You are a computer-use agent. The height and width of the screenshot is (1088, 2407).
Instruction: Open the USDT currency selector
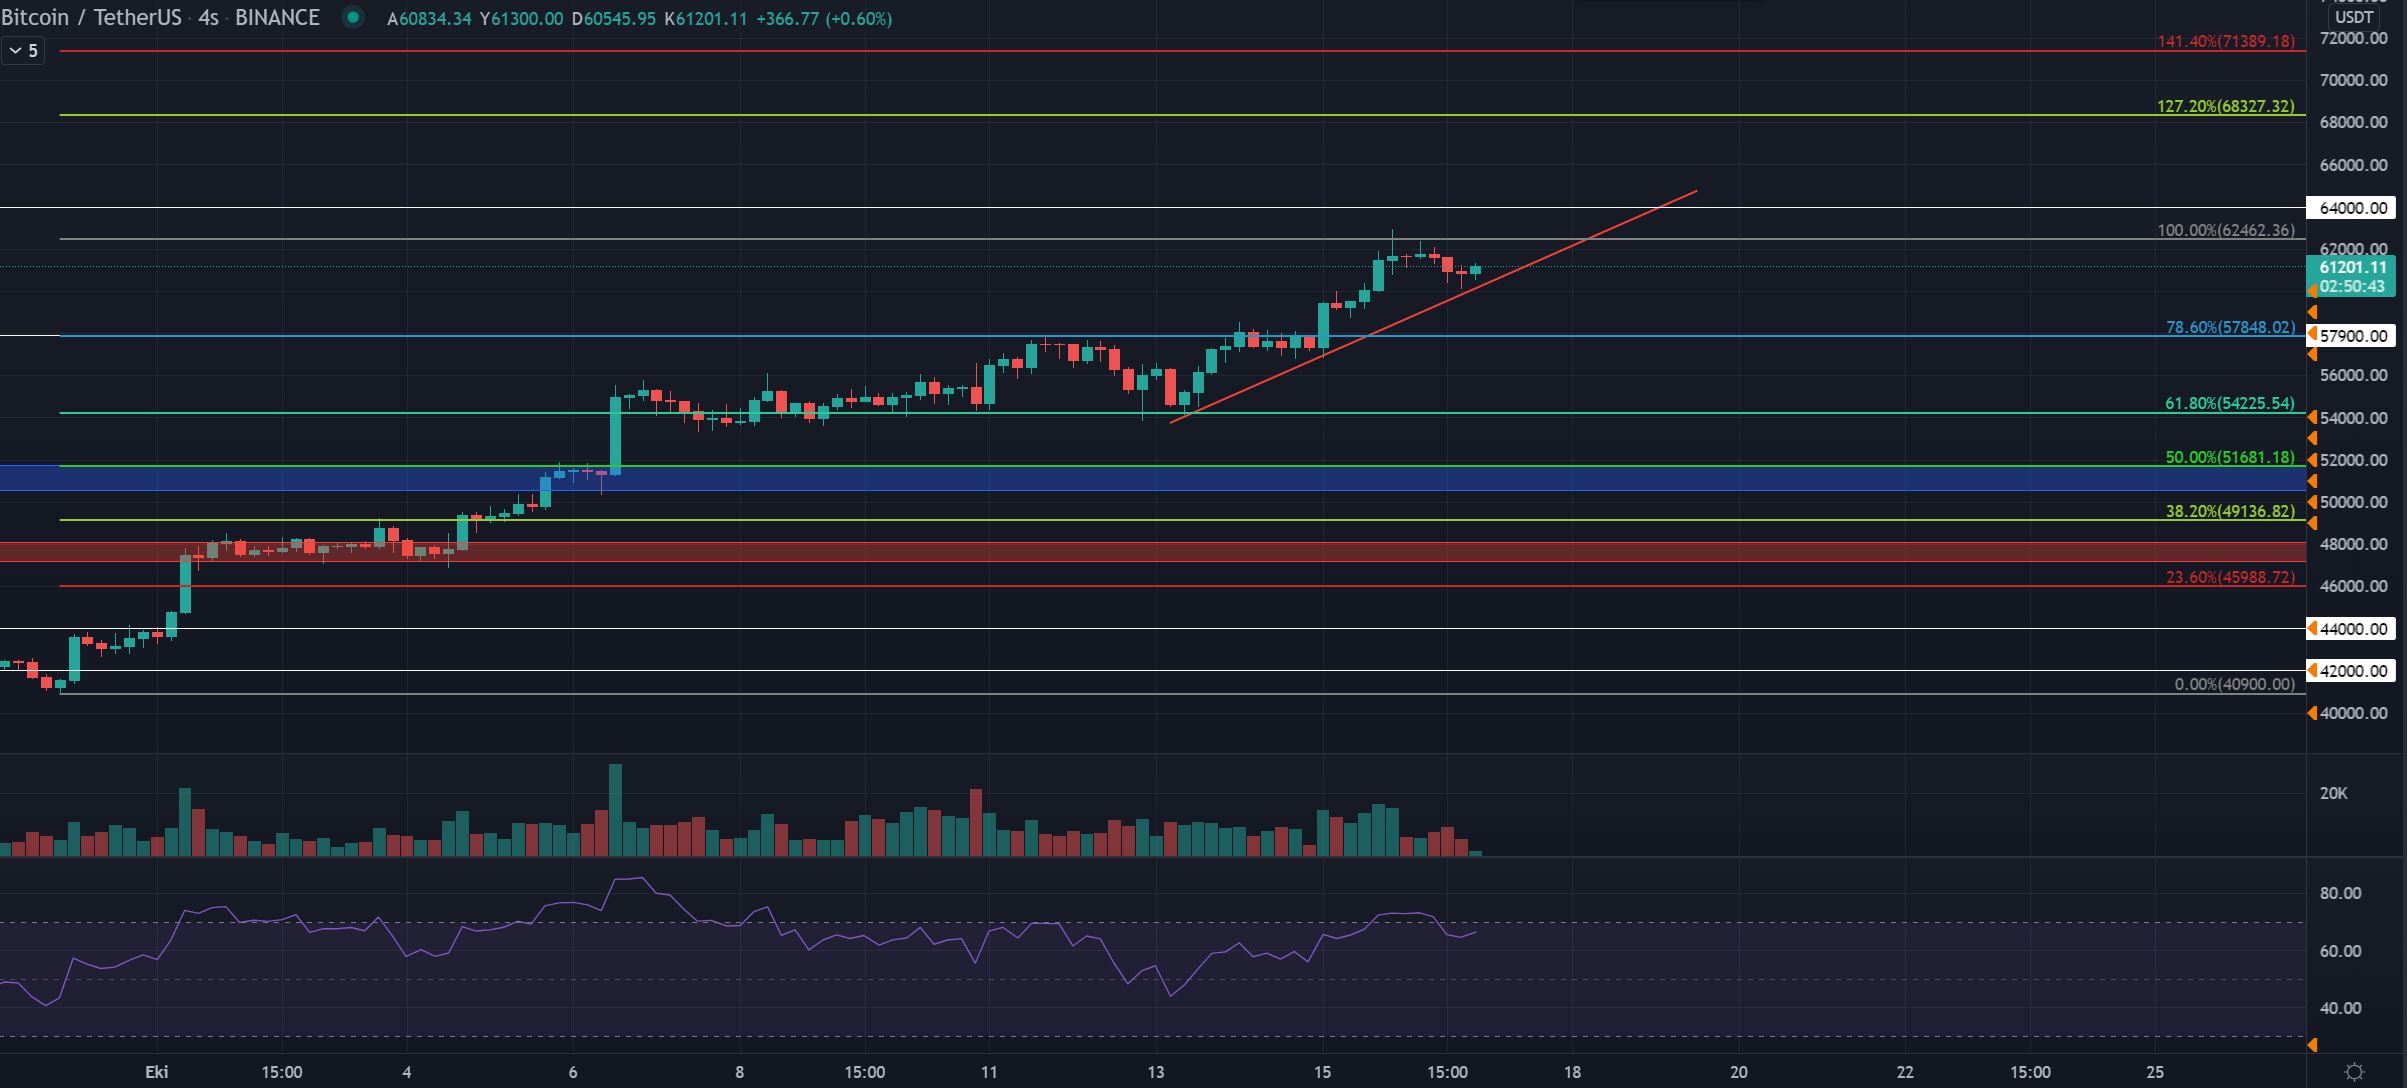point(2353,17)
